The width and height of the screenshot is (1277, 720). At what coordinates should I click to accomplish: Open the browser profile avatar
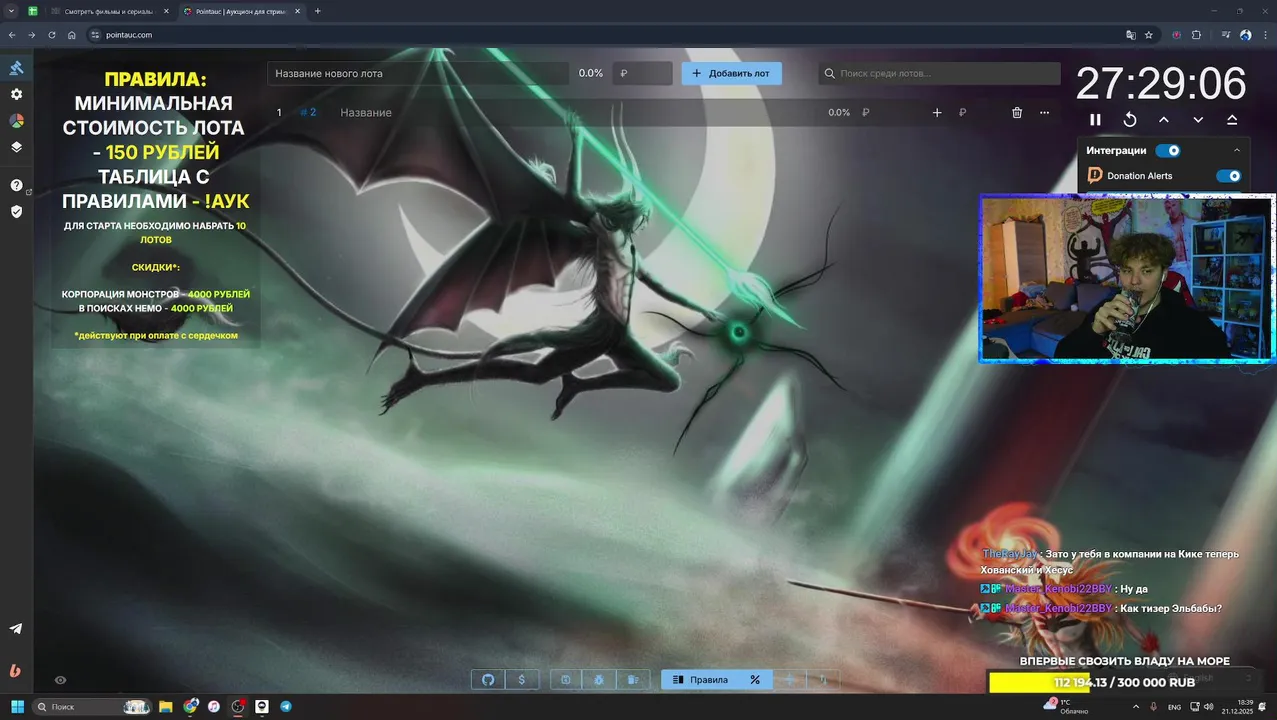point(1246,35)
